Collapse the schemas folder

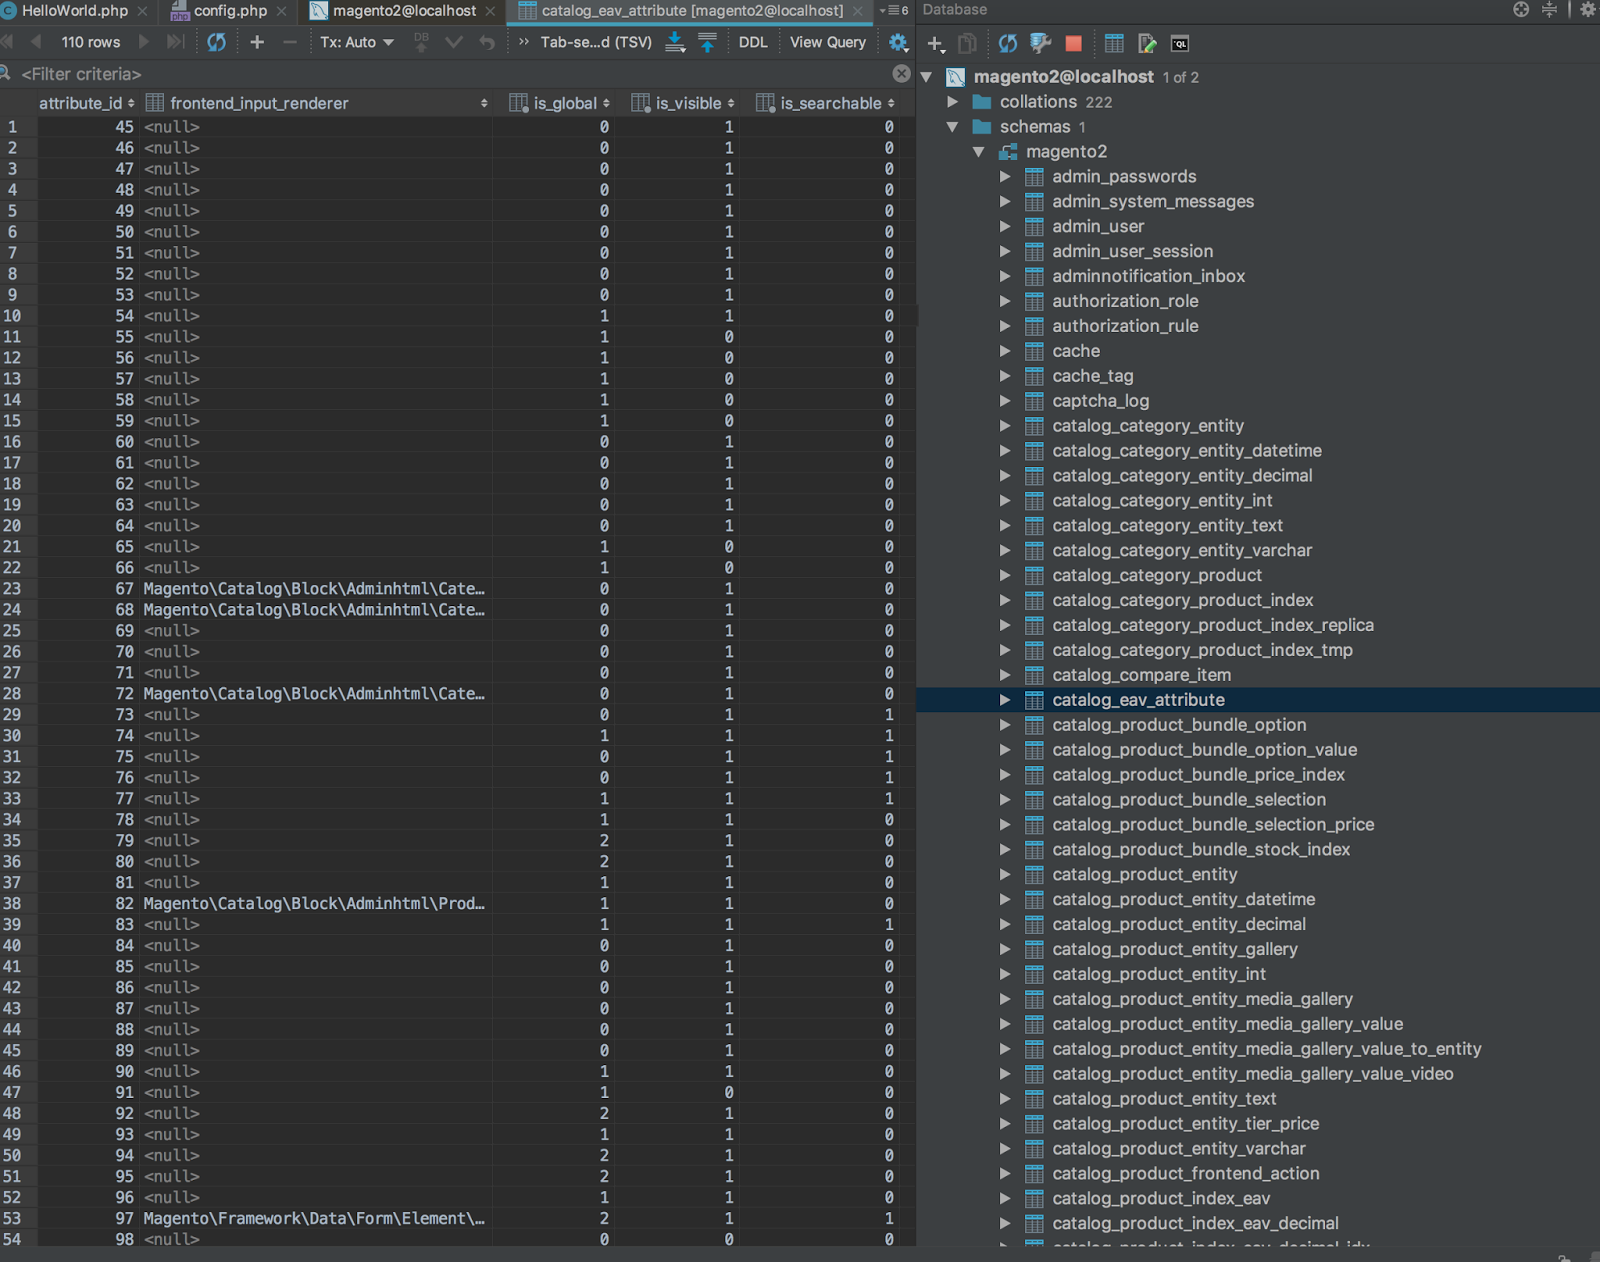click(952, 127)
